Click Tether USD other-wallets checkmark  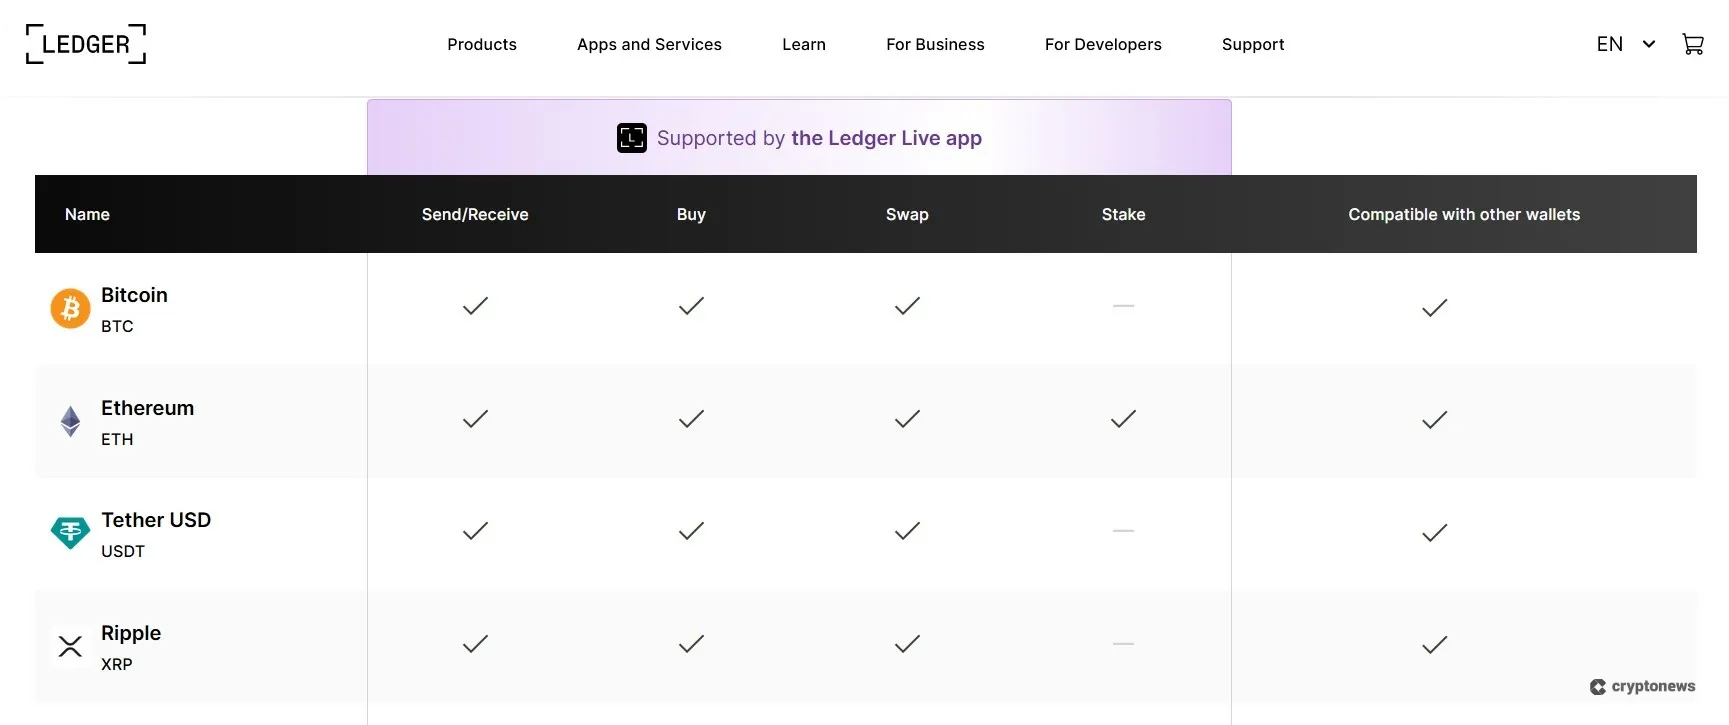pyautogui.click(x=1435, y=533)
